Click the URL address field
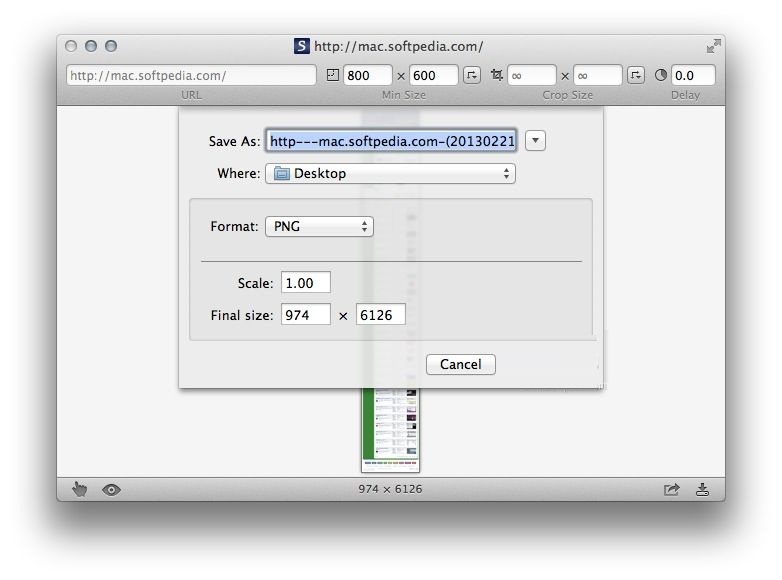Screen dimensions: 782x580 190,75
